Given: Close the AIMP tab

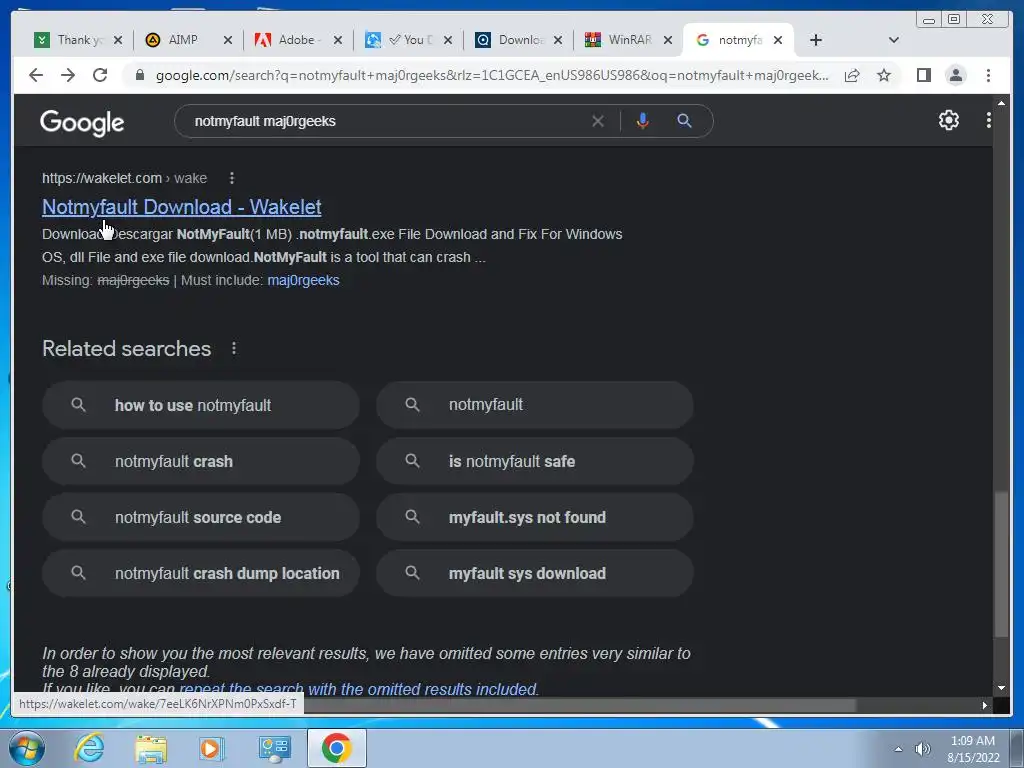Looking at the screenshot, I should pos(227,40).
